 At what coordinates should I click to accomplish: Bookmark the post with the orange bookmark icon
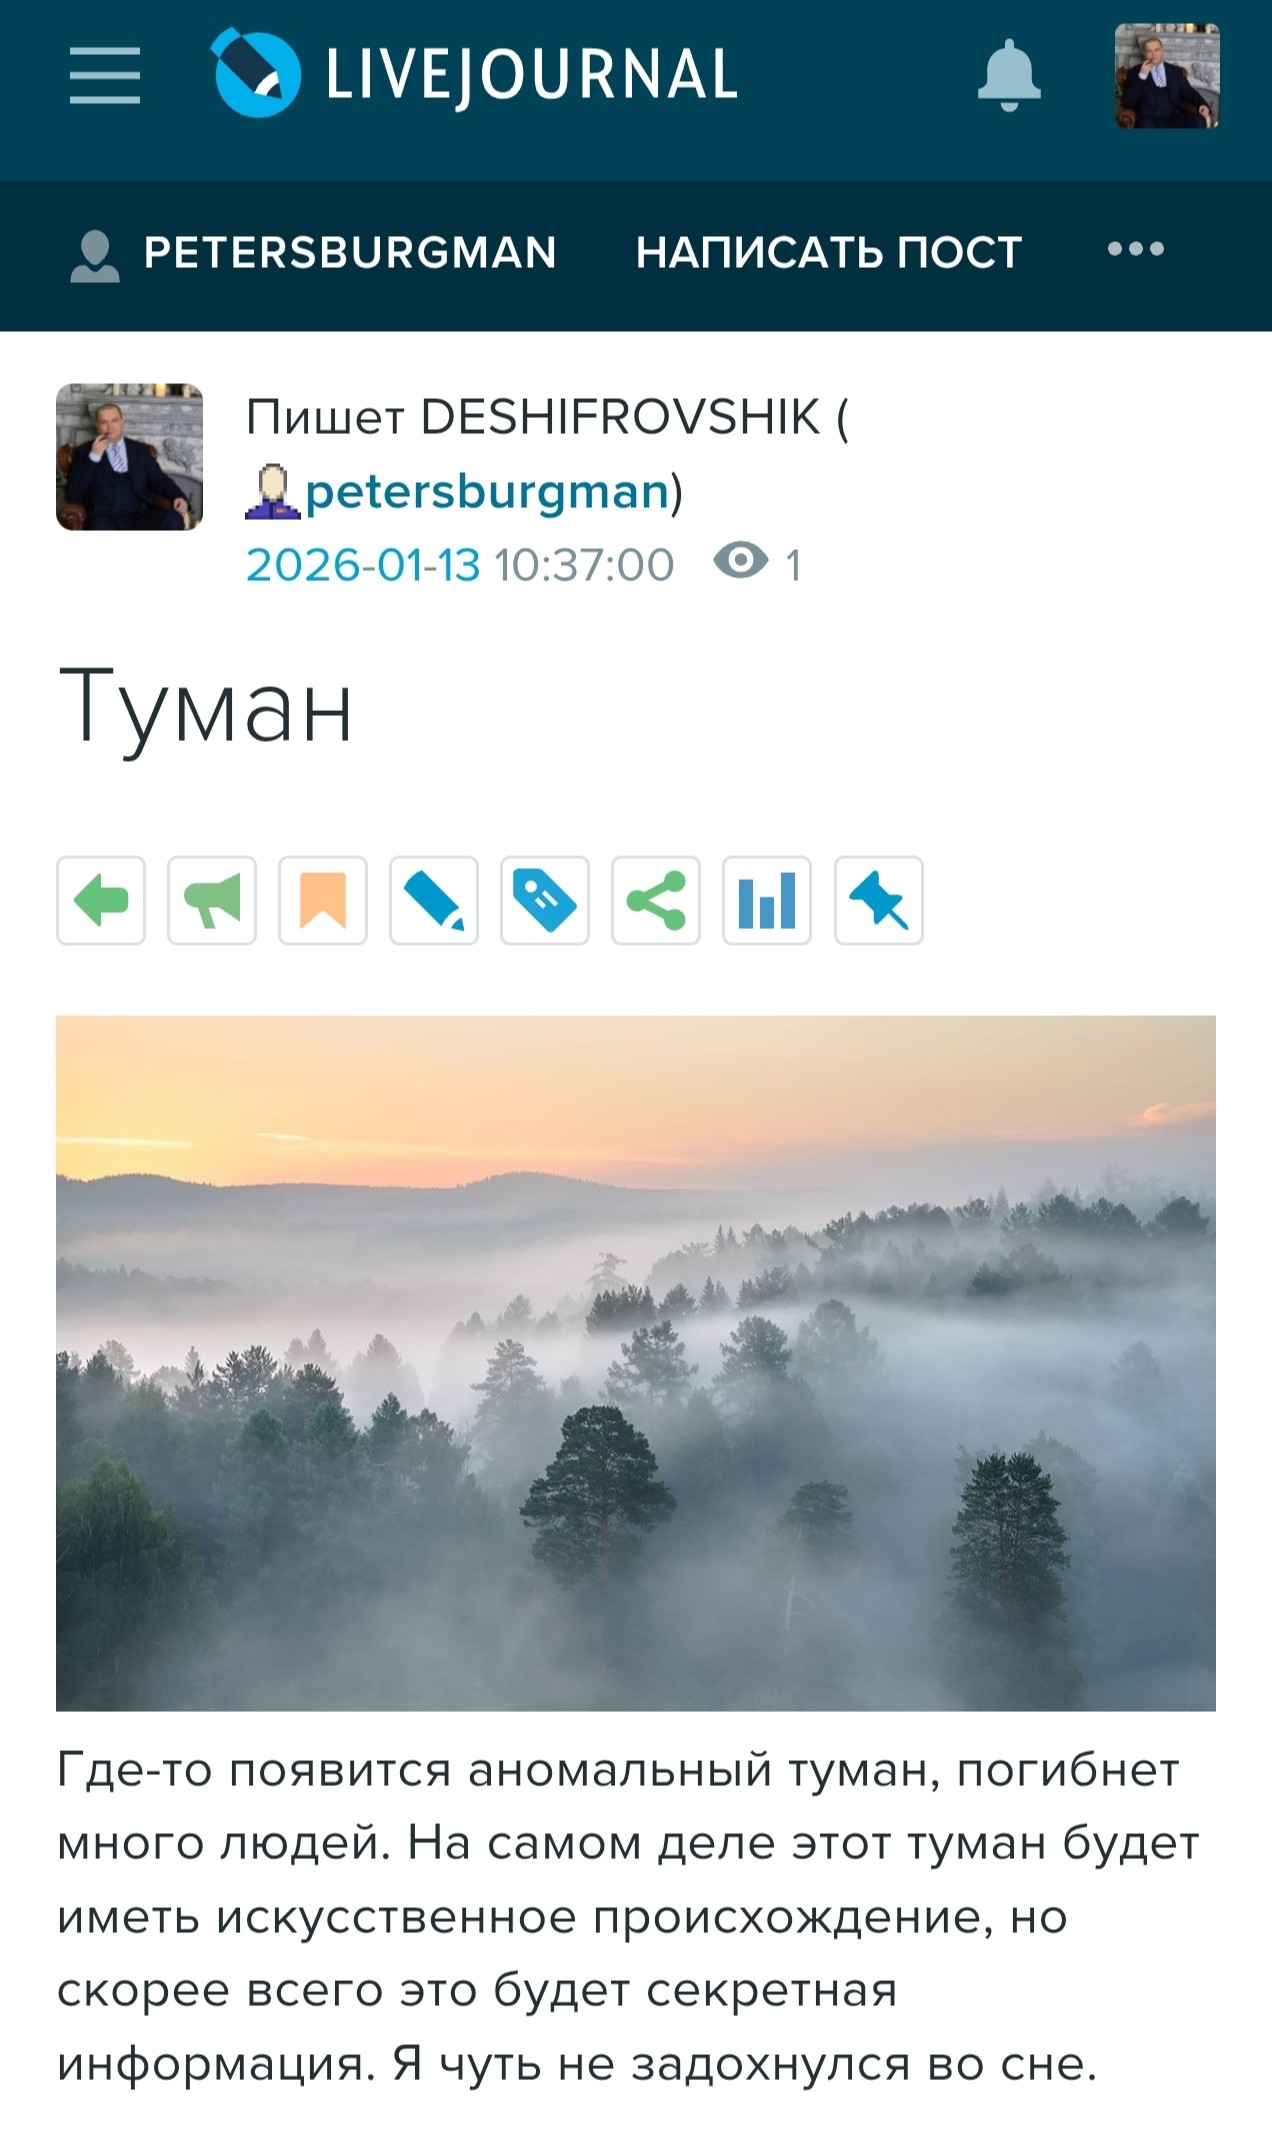pos(323,900)
